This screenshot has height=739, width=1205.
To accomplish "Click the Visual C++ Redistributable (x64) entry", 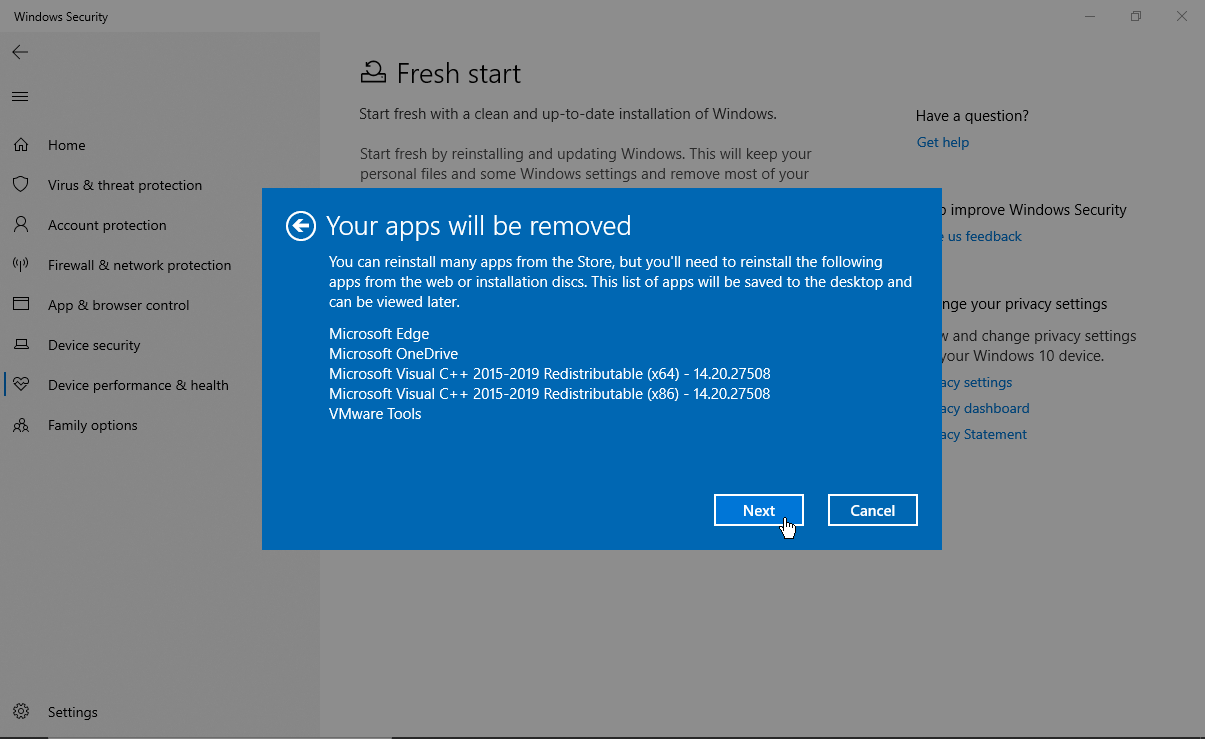I will pos(549,374).
